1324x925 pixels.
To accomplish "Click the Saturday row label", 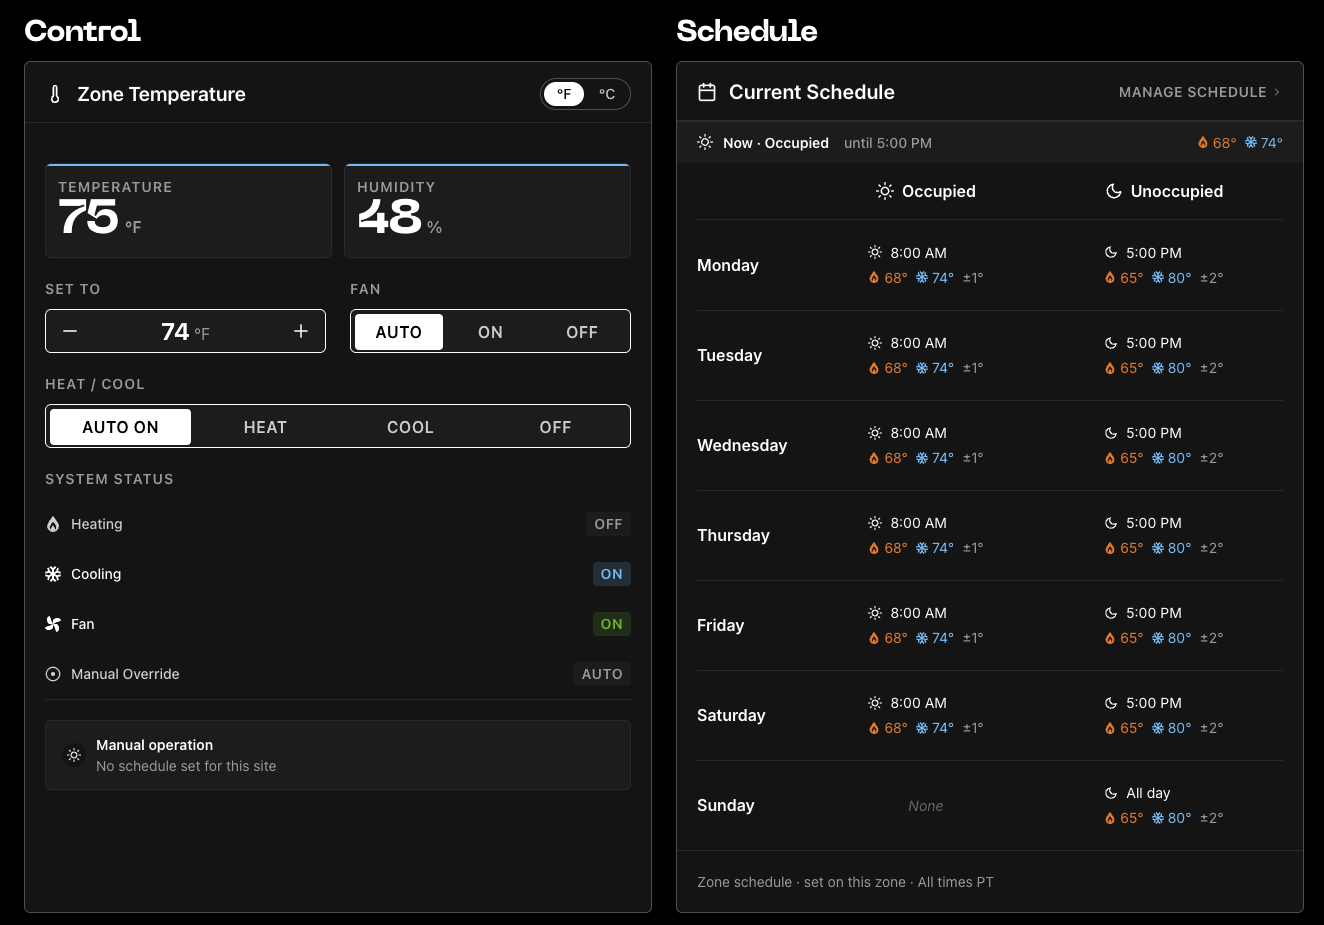I will click(731, 715).
